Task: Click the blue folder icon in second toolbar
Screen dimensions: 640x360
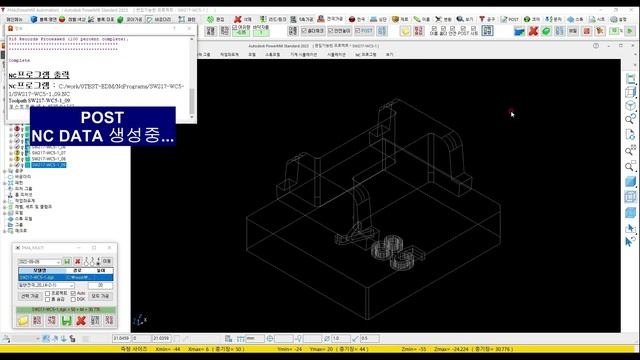Action: pyautogui.click(x=519, y=31)
